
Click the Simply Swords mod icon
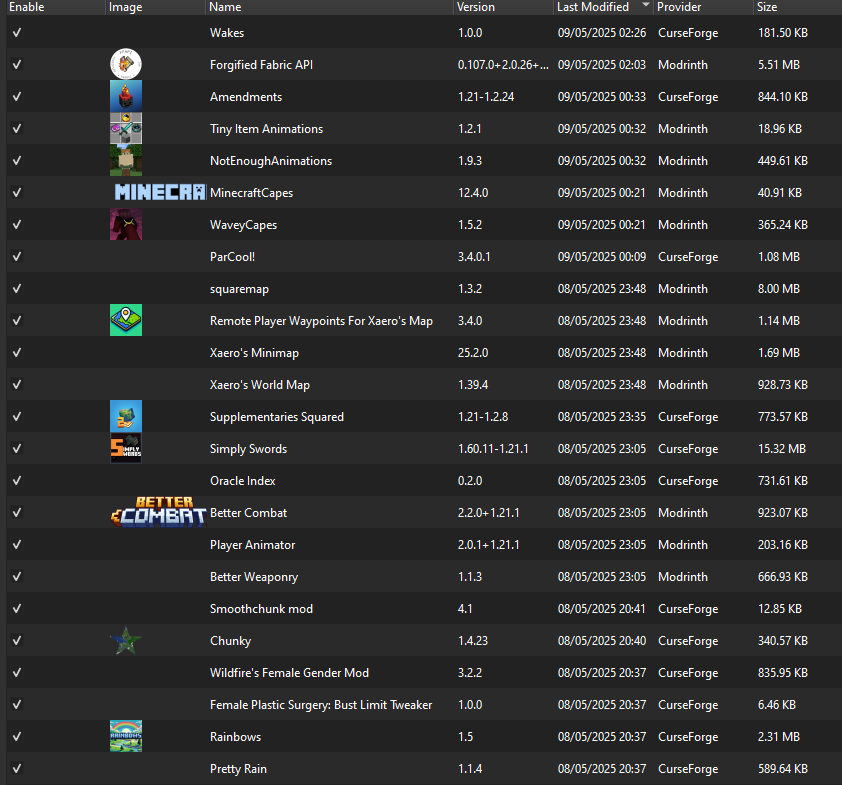[x=126, y=448]
